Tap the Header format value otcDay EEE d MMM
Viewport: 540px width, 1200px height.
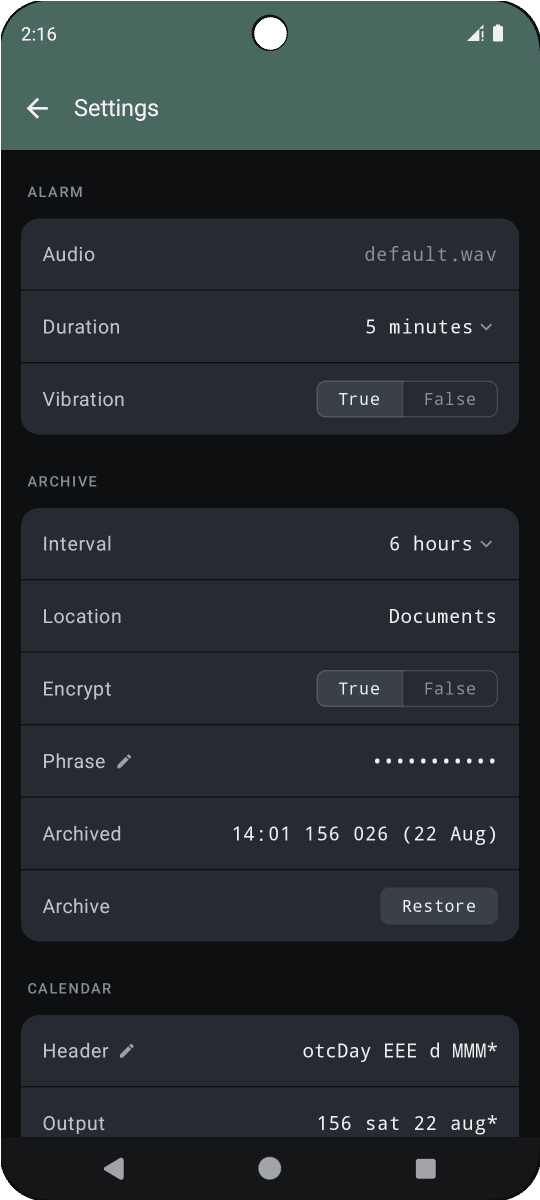pyautogui.click(x=400, y=1051)
